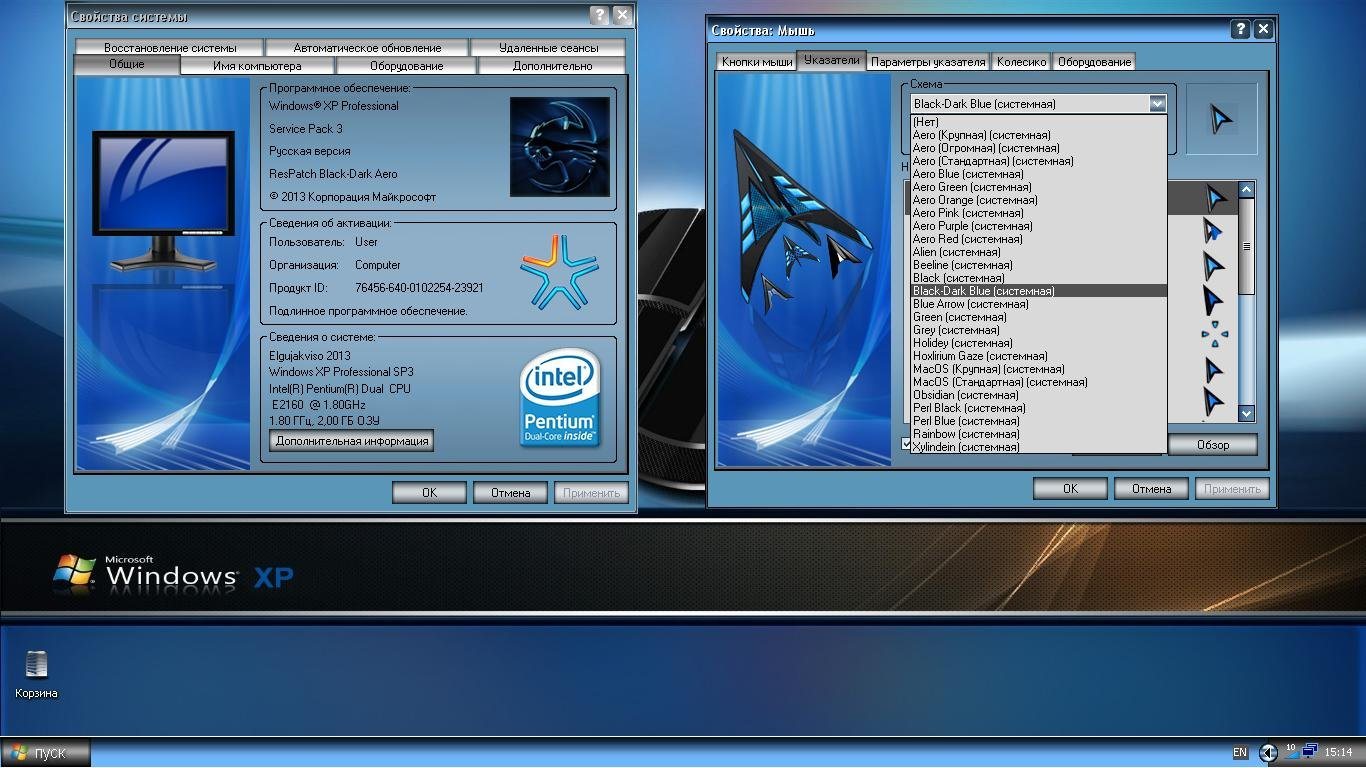This screenshot has height=768, width=1366.
Task: Click the dark panther logo in Свойства системы
Action: (x=559, y=146)
